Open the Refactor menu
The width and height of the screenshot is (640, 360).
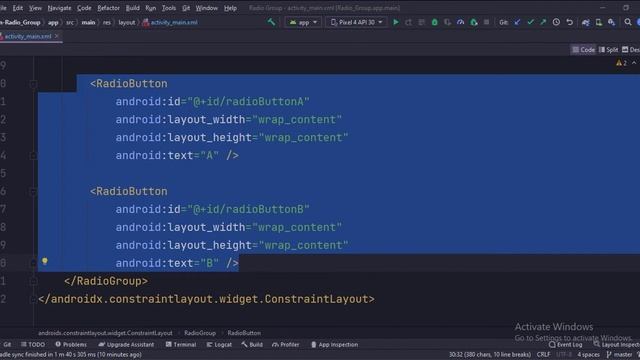[x=108, y=8]
